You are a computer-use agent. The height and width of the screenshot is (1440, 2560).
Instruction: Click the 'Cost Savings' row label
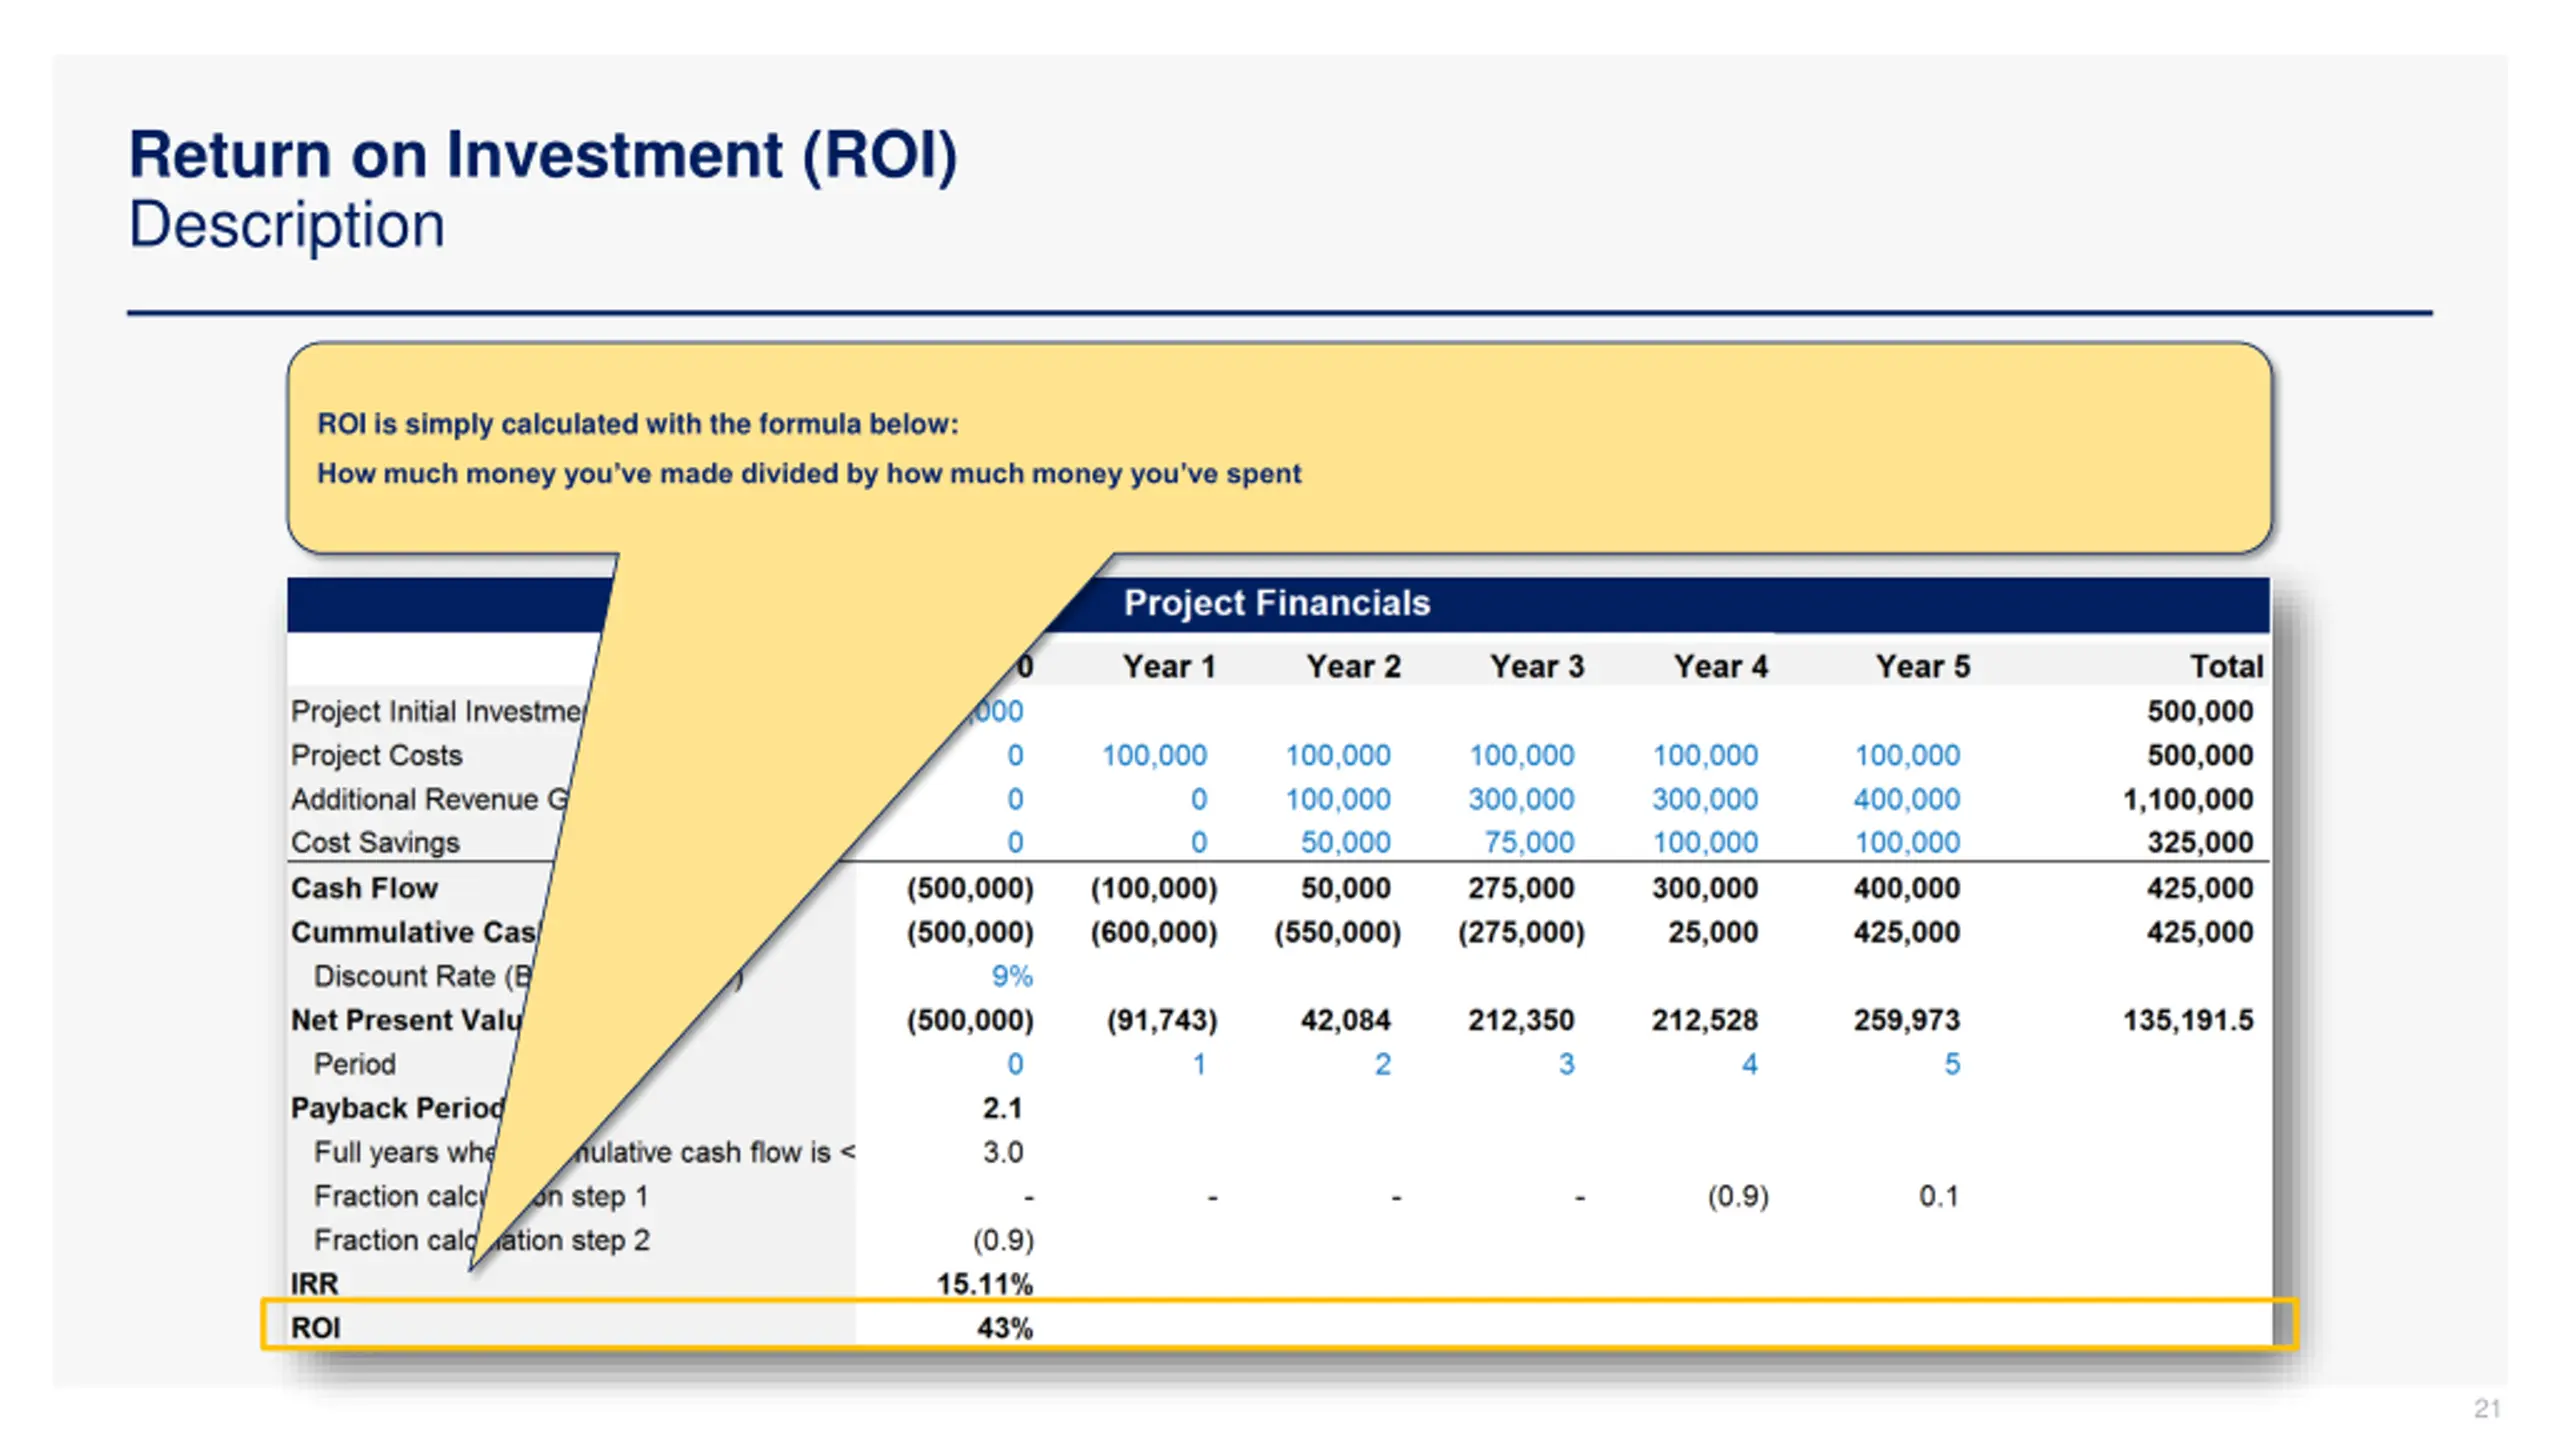click(x=375, y=843)
